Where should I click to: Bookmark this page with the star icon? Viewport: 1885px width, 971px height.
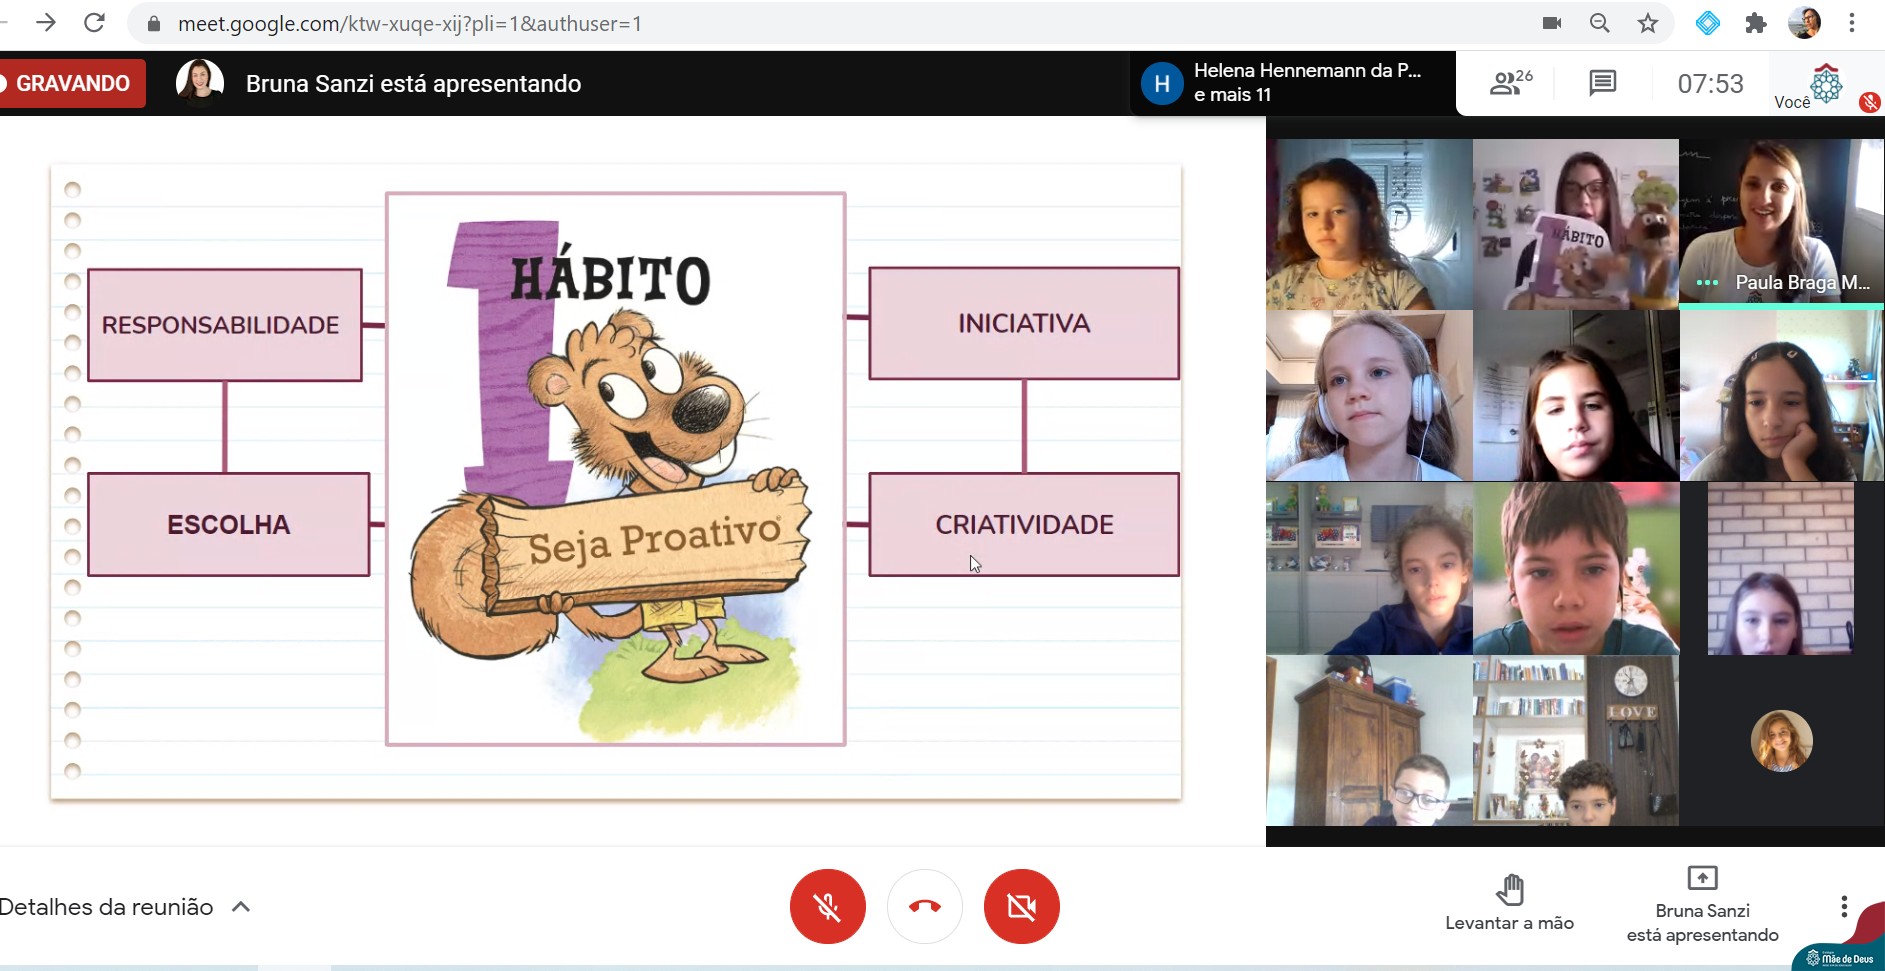pos(1648,23)
